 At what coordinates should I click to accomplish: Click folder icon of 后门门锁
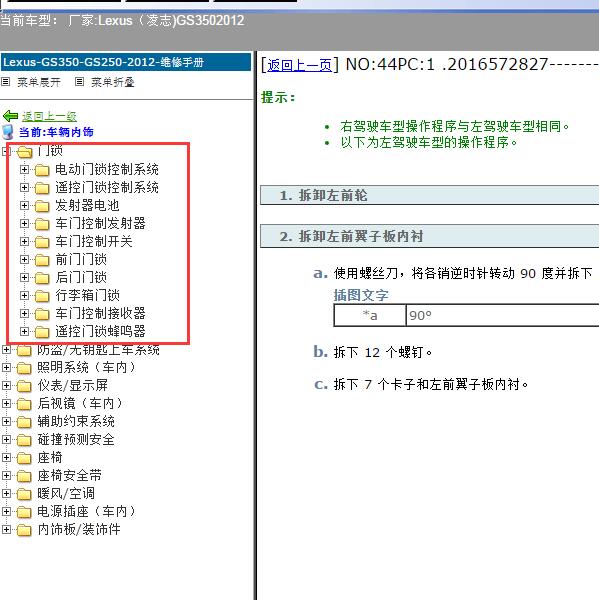(x=42, y=277)
